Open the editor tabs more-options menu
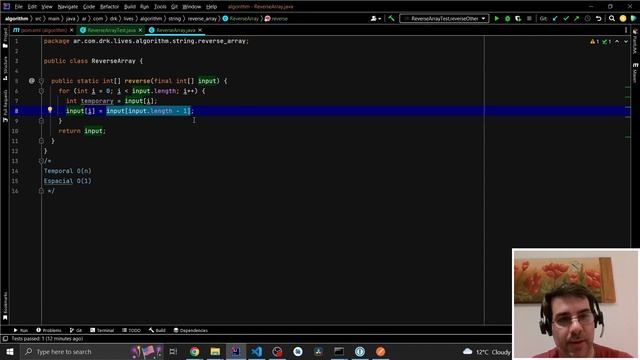640x360 pixels. tap(626, 30)
